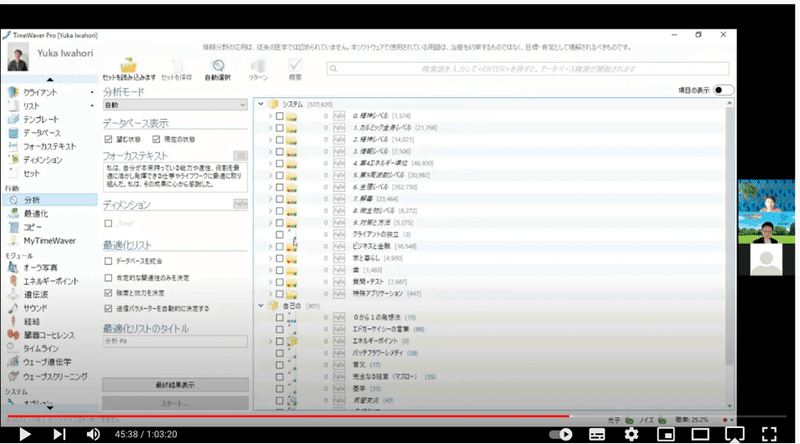Screen dimensions: 800x444
Task: Click the 最適化リストのタイトル input field
Action: click(175, 341)
